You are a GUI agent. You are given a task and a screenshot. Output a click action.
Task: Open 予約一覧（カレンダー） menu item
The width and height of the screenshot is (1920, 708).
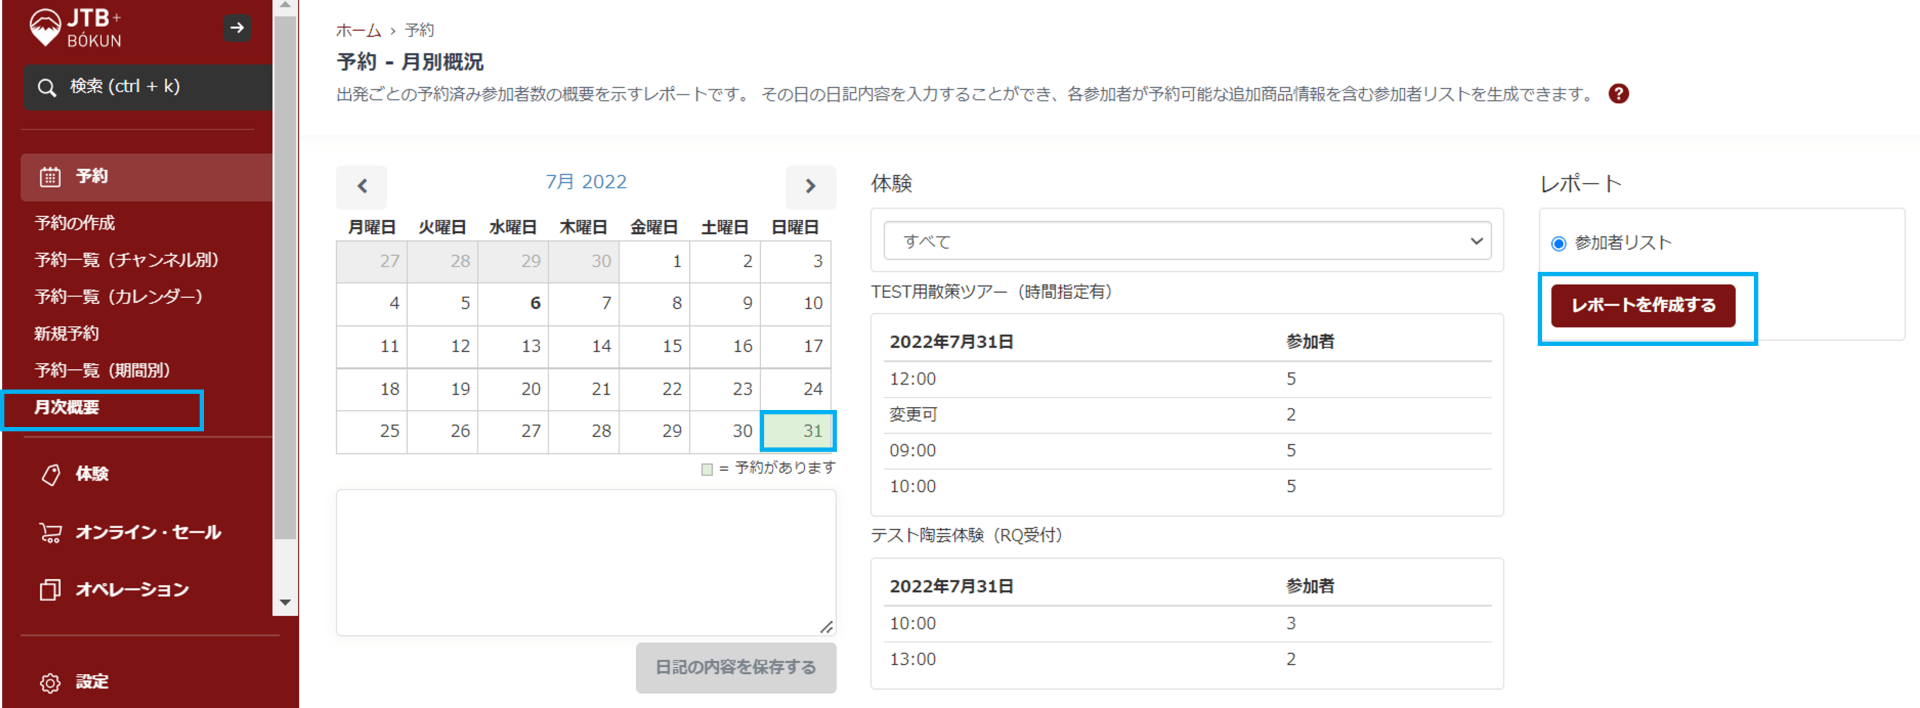coord(119,297)
